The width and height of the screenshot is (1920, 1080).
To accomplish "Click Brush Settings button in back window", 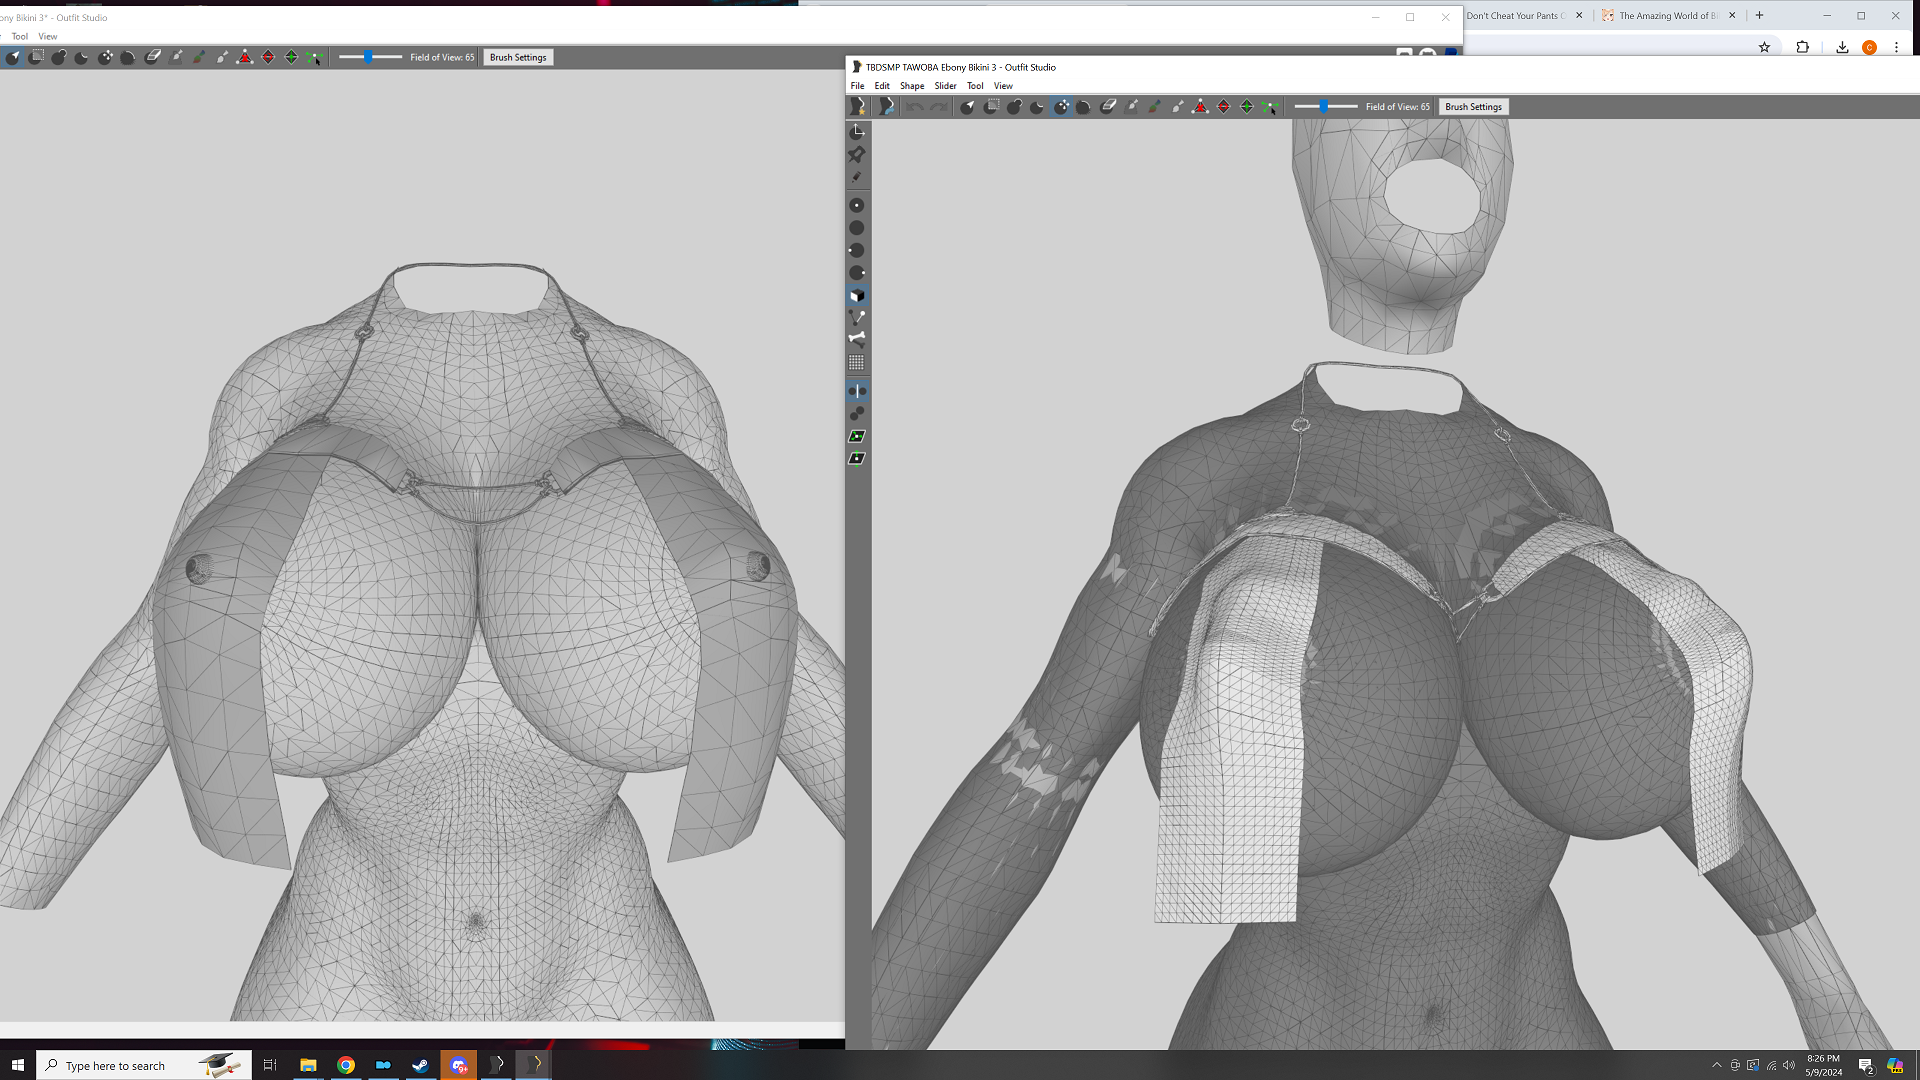I will (x=518, y=57).
